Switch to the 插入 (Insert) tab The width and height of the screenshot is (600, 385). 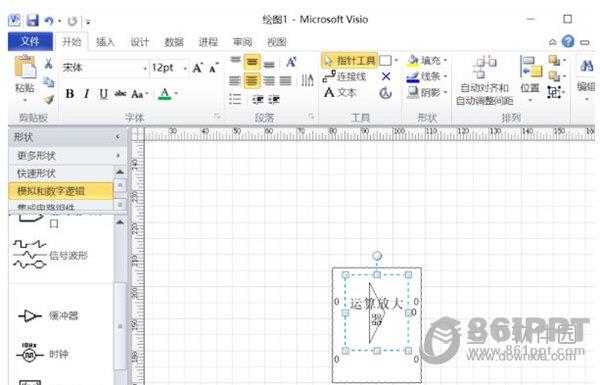pyautogui.click(x=105, y=42)
